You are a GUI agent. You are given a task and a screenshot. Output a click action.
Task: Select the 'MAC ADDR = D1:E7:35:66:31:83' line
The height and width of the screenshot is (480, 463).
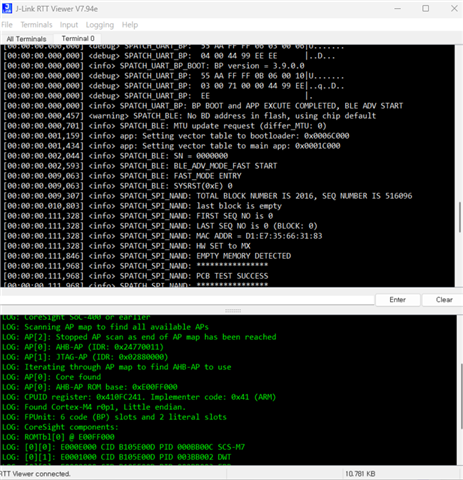(163, 236)
